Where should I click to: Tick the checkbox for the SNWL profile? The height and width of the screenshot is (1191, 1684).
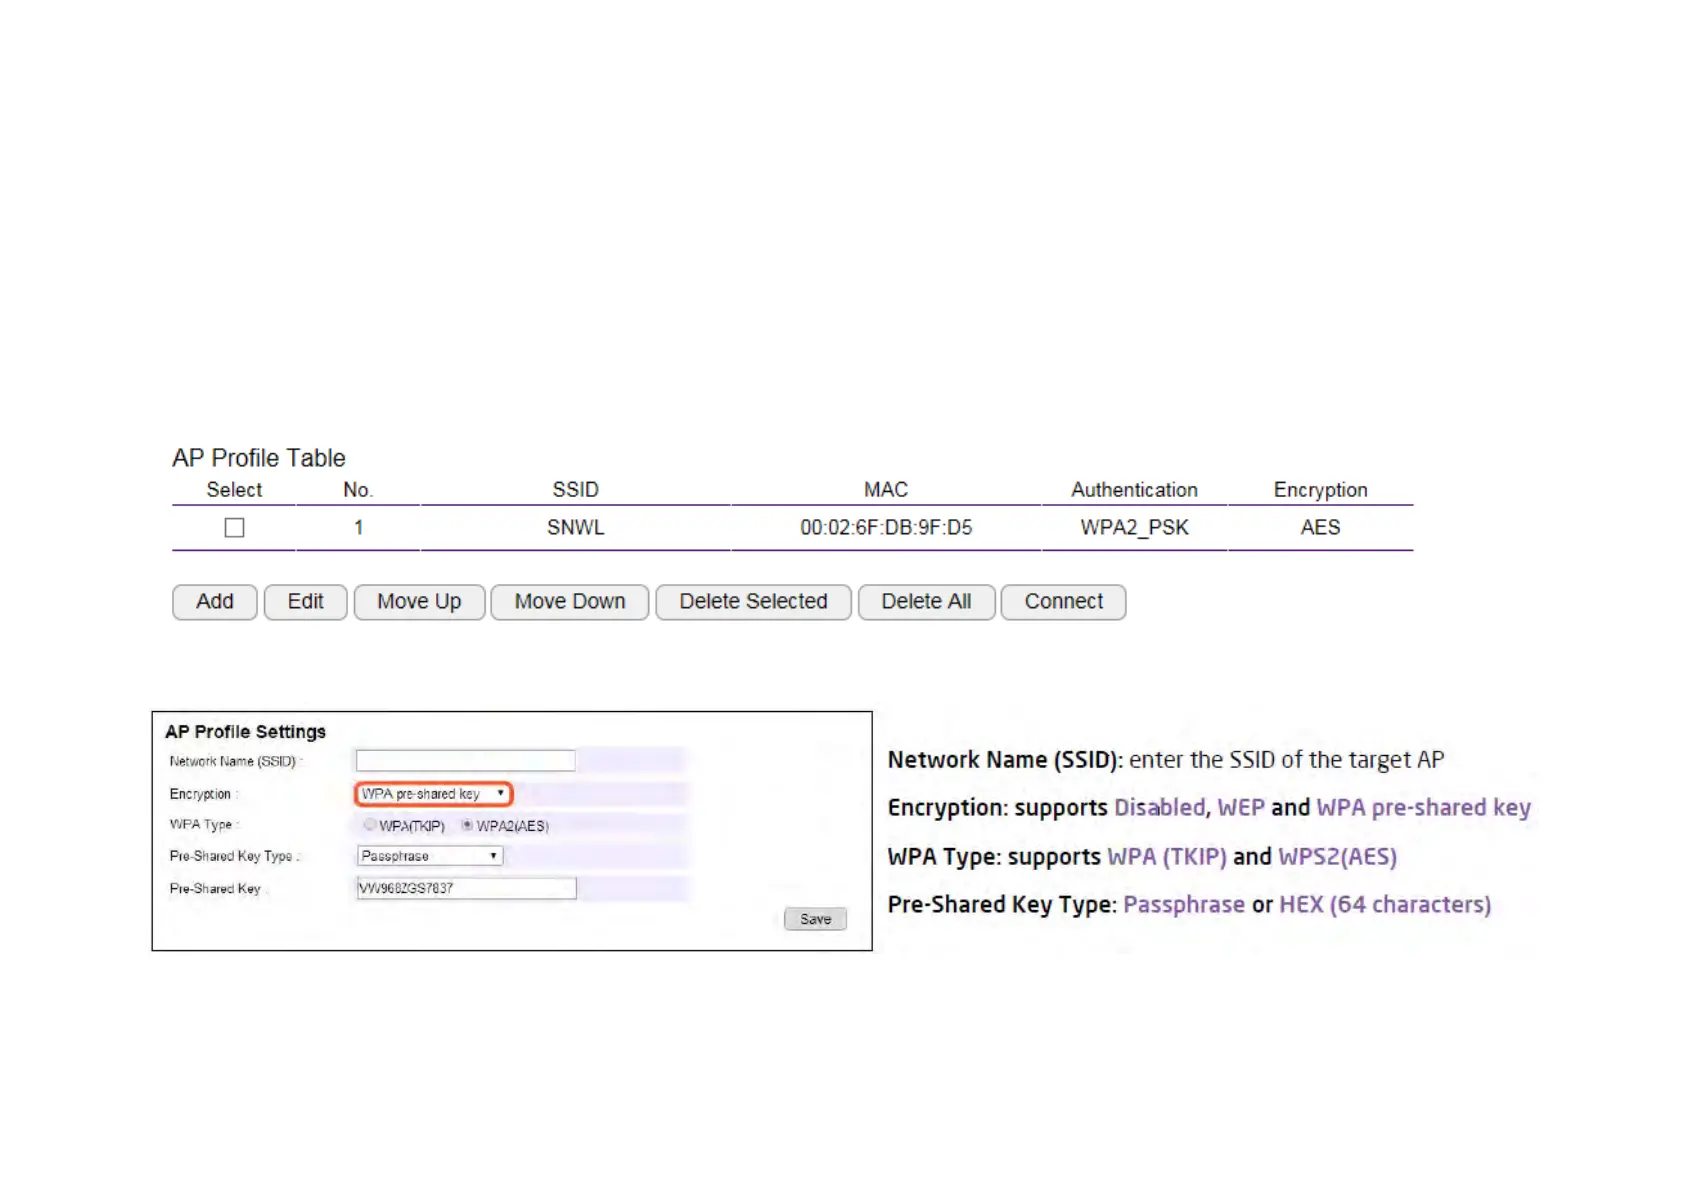[x=234, y=528]
